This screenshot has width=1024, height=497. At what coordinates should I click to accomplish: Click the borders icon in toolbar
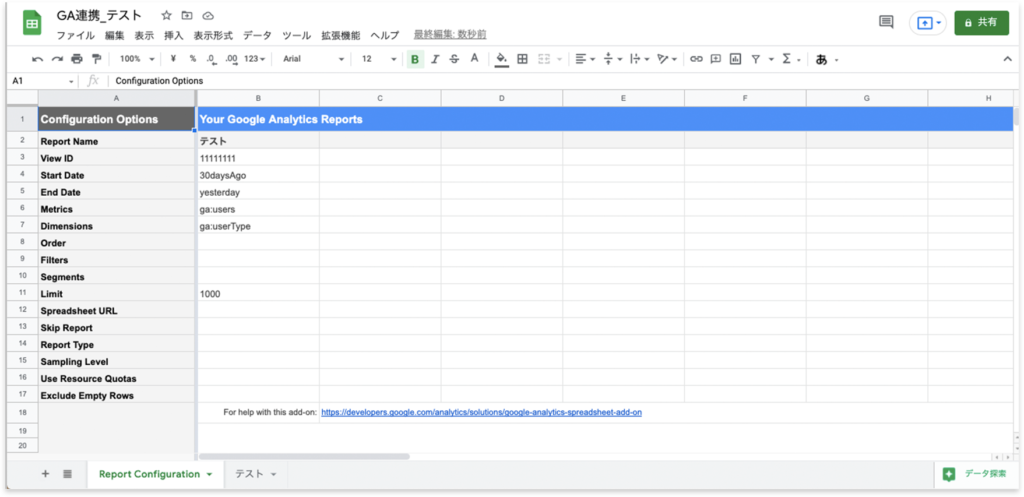[522, 59]
